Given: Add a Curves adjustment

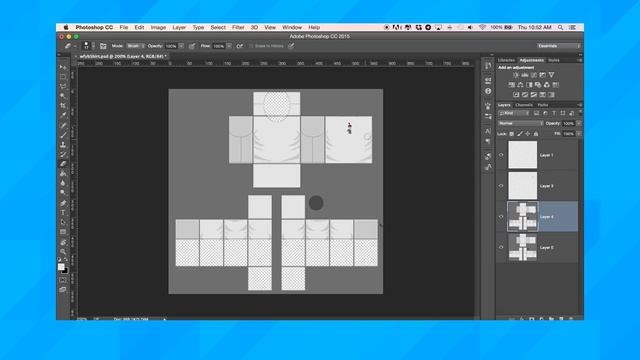Looking at the screenshot, I should click(534, 75).
